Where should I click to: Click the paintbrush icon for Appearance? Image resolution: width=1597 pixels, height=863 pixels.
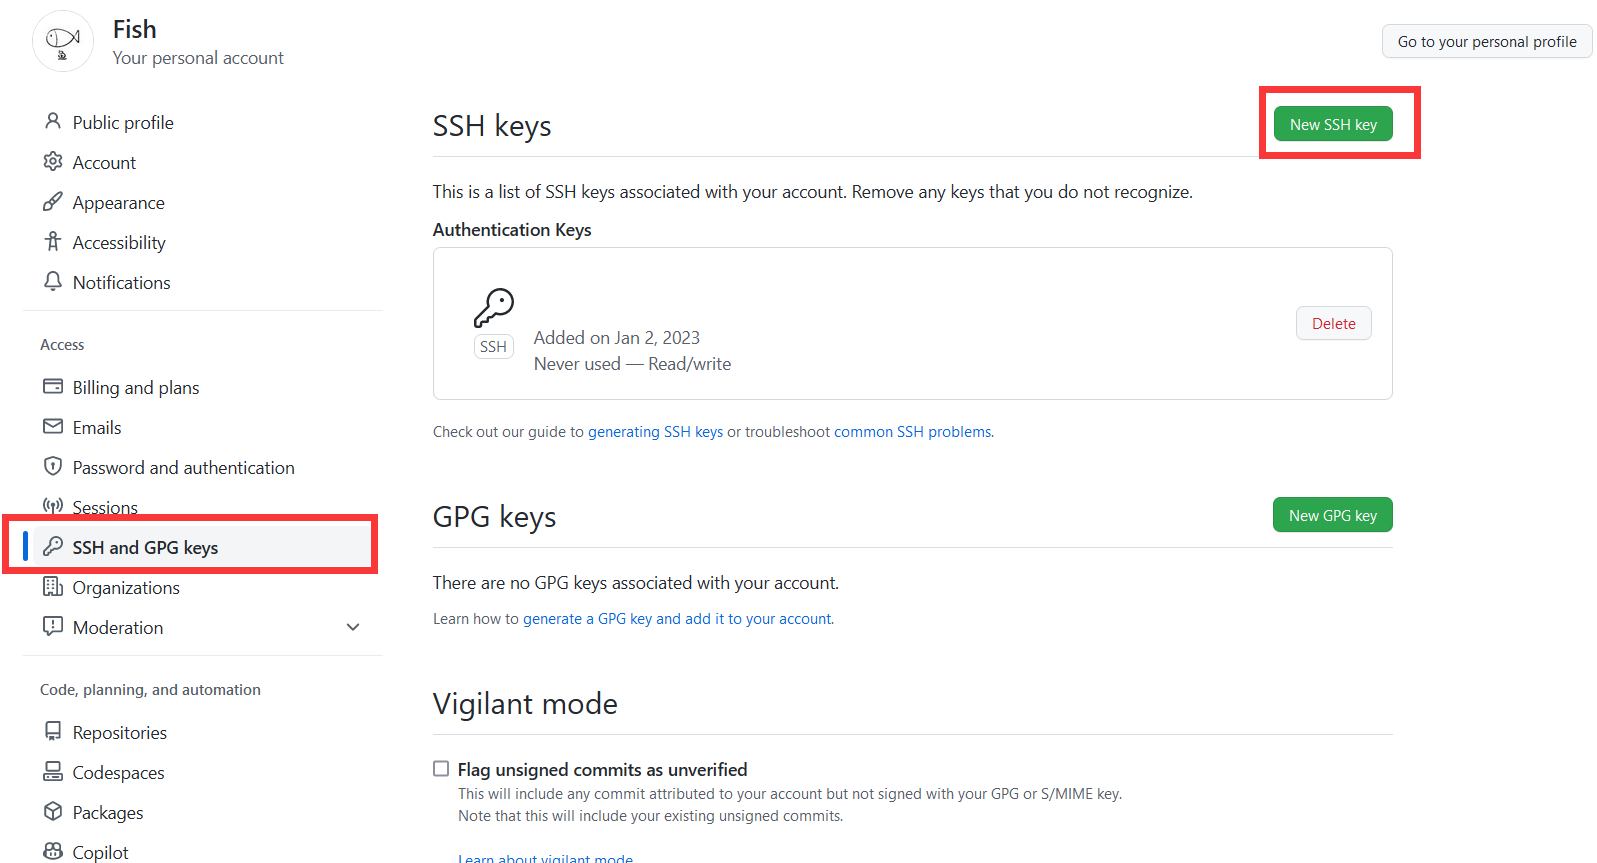pos(53,202)
